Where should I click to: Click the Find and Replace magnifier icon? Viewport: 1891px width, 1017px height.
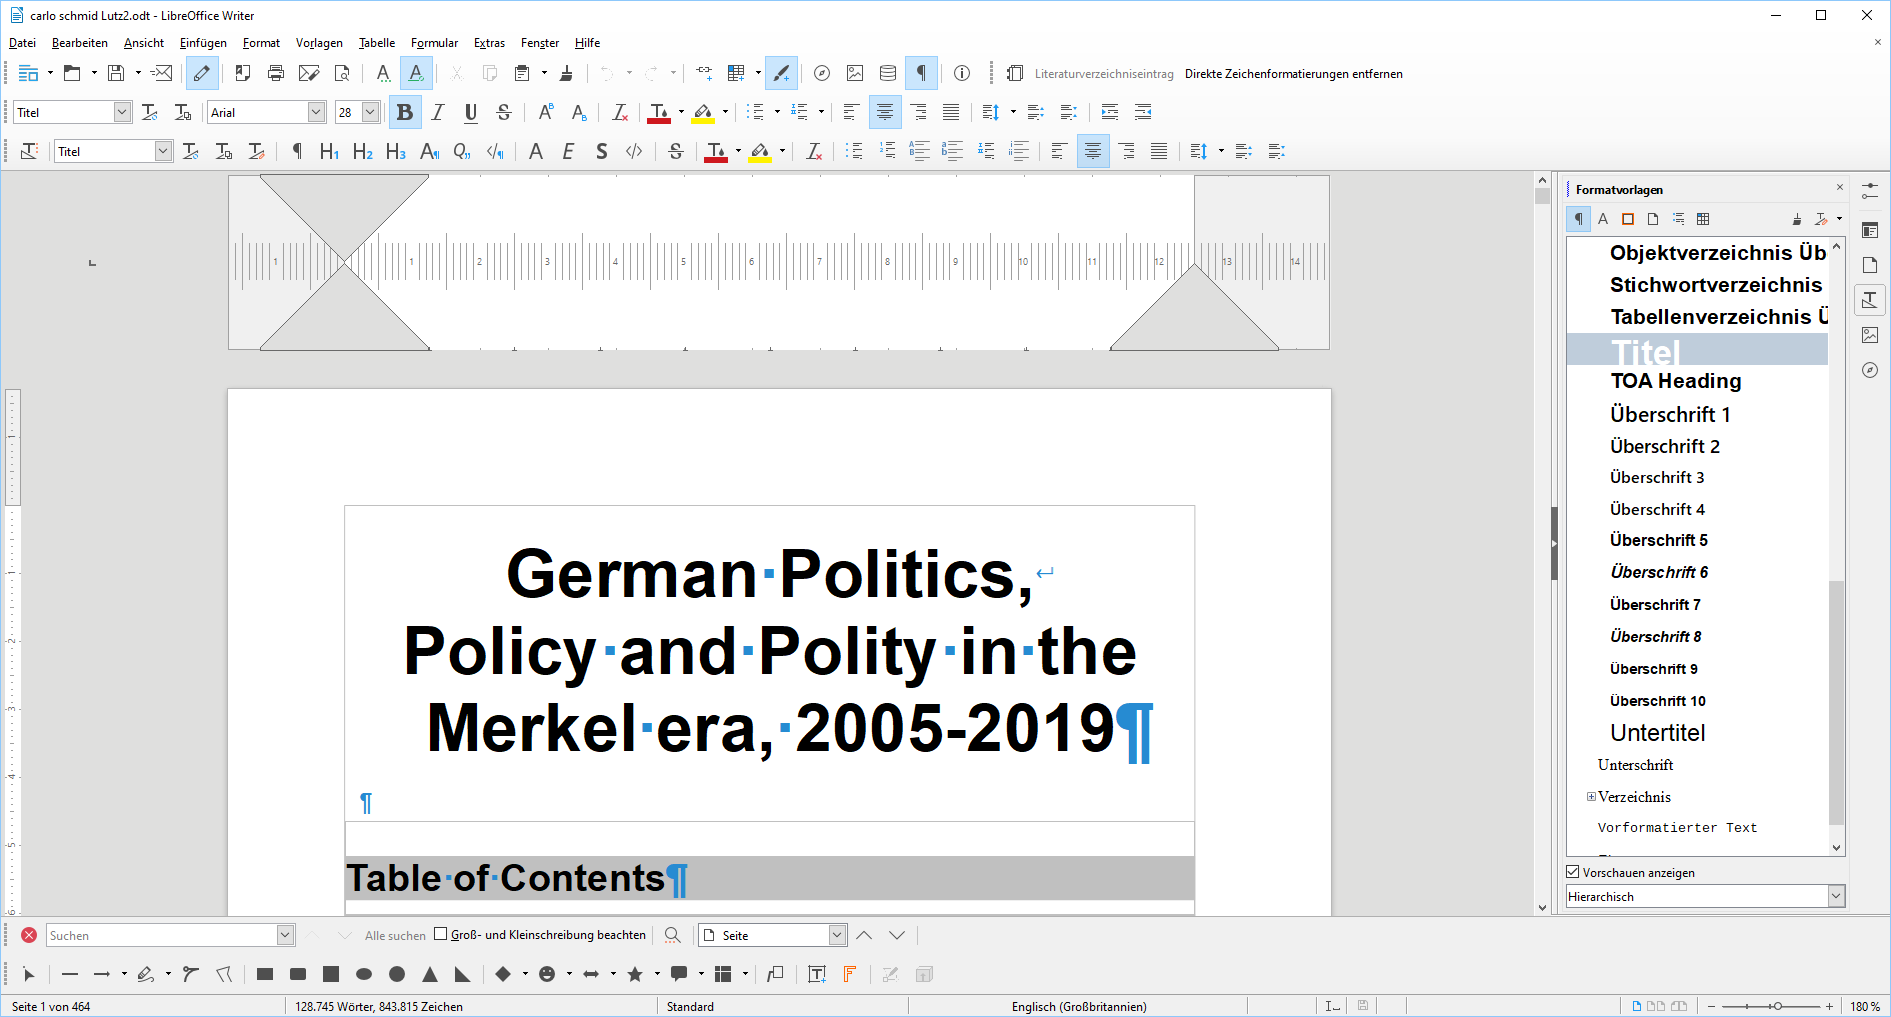pyautogui.click(x=673, y=935)
